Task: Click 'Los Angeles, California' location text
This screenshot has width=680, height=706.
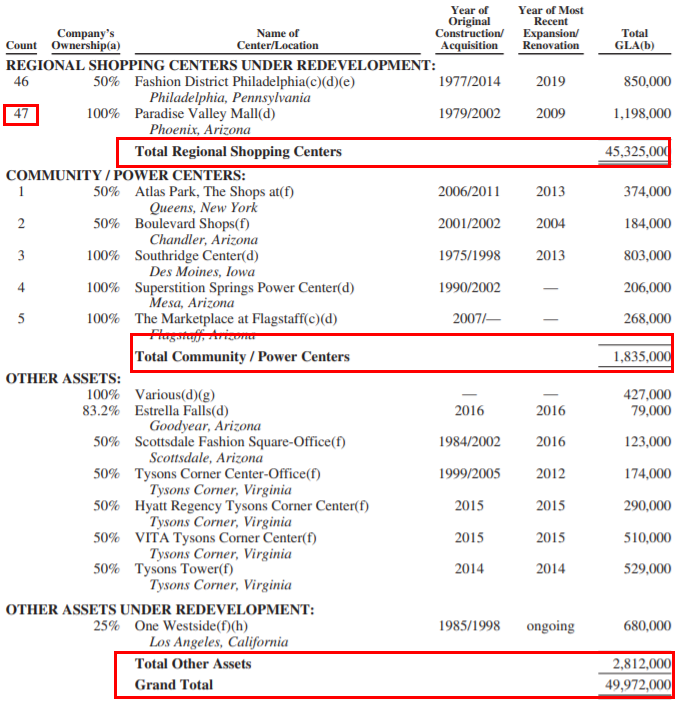Action: pyautogui.click(x=219, y=642)
